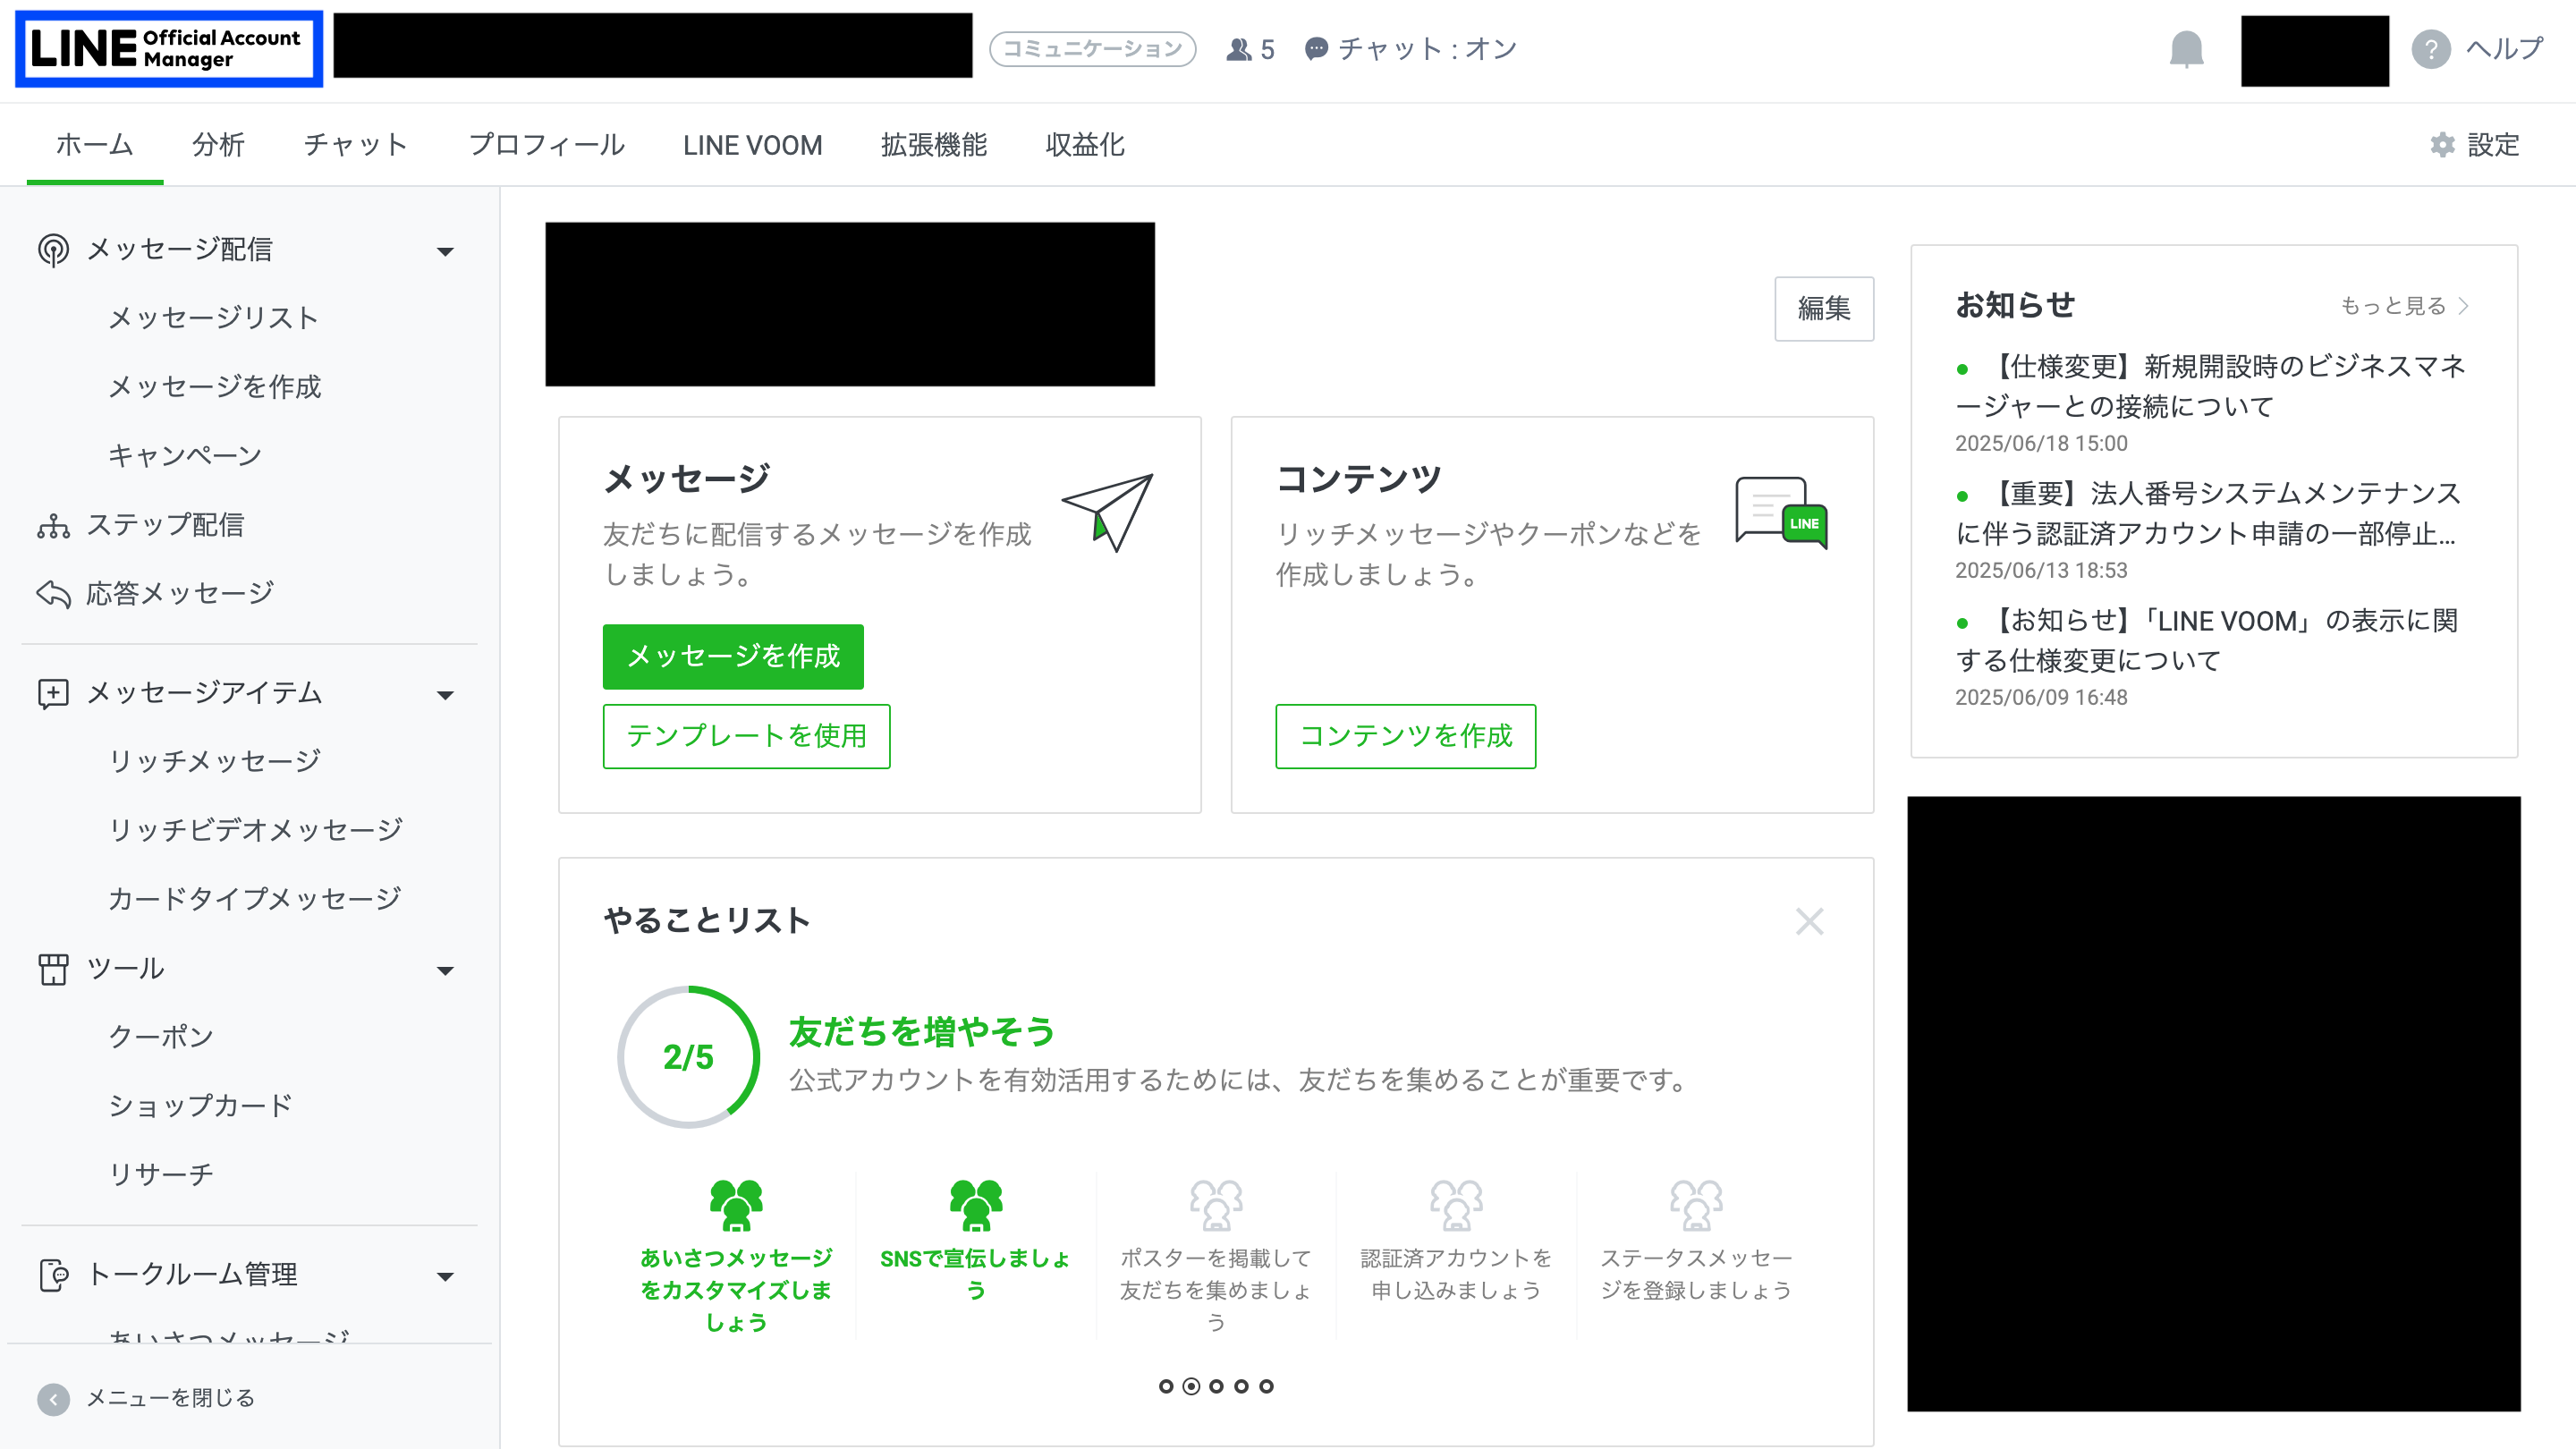Click the ステップ配信 sidebar icon
Screen dimensions: 2576x1449
coord(53,525)
